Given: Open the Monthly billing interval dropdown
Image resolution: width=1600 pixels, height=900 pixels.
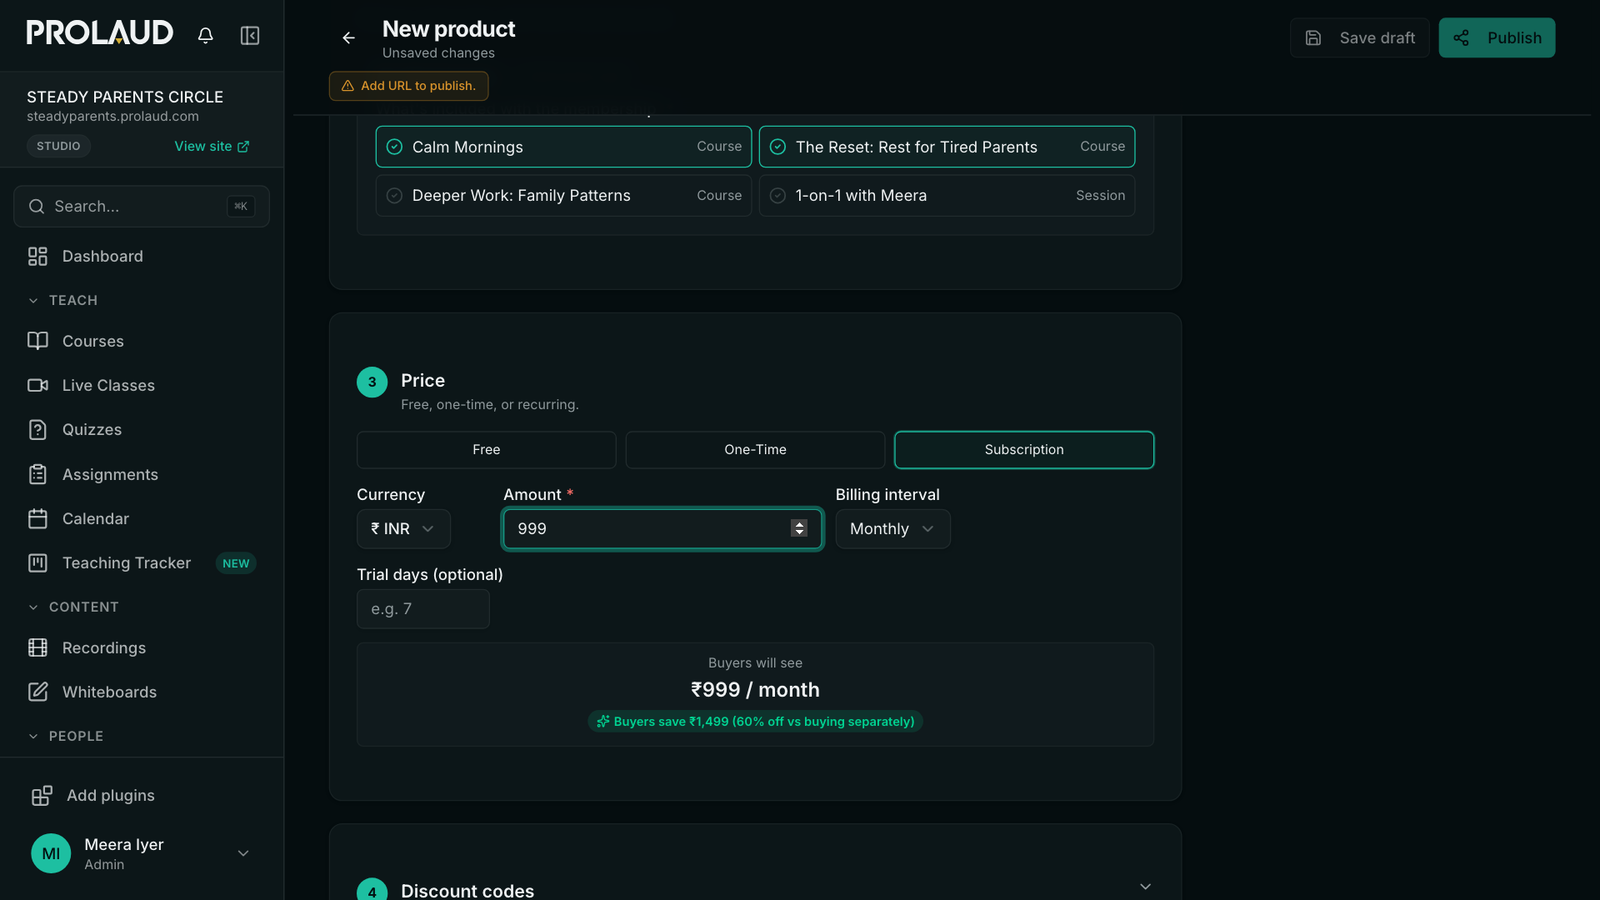Looking at the screenshot, I should (893, 529).
